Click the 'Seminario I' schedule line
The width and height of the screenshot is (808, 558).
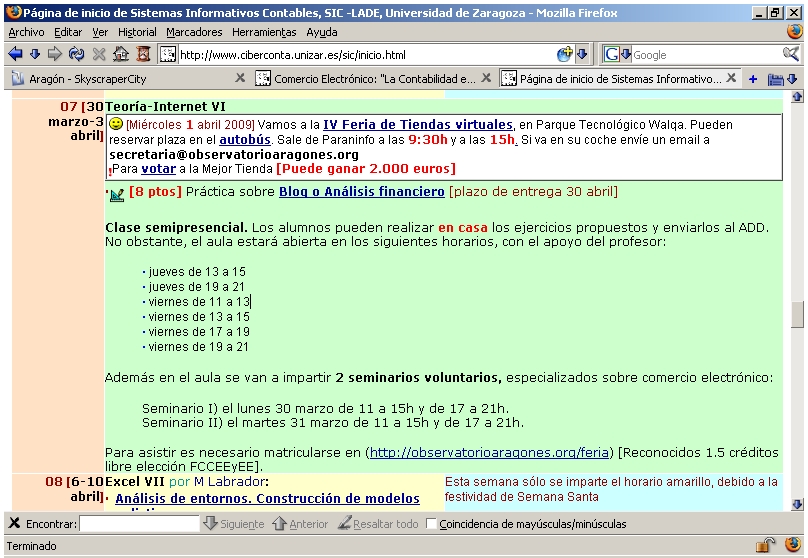325,409
